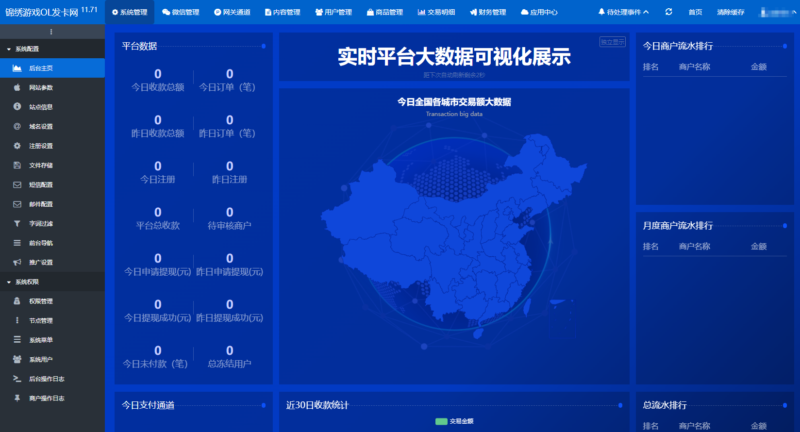Click the envelope icon for 短信配置
800x432 pixels.
17,185
